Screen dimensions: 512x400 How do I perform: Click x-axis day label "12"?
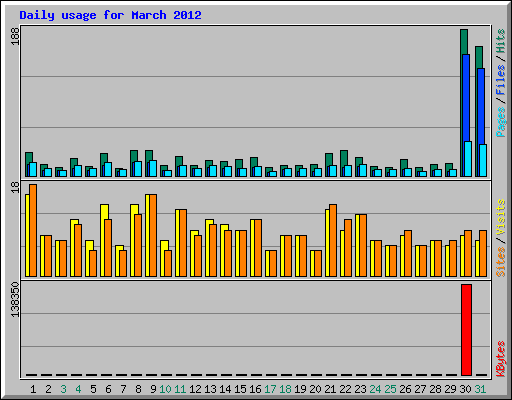(x=195, y=389)
